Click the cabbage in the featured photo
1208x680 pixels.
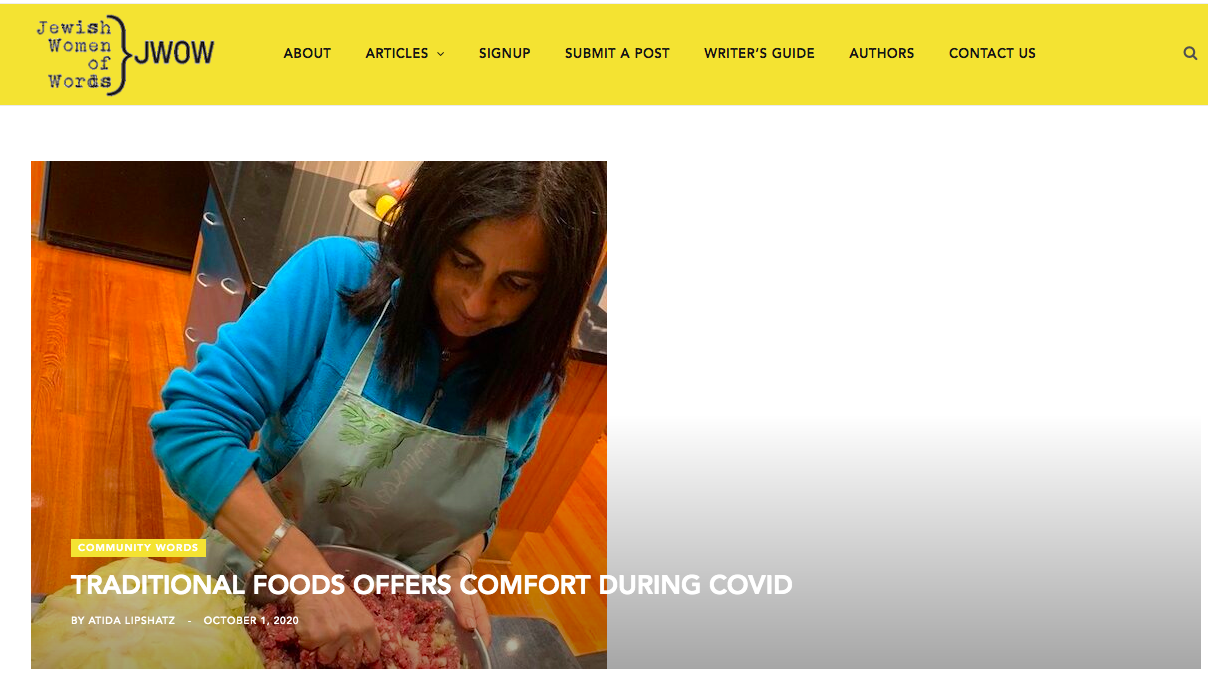(x=140, y=630)
